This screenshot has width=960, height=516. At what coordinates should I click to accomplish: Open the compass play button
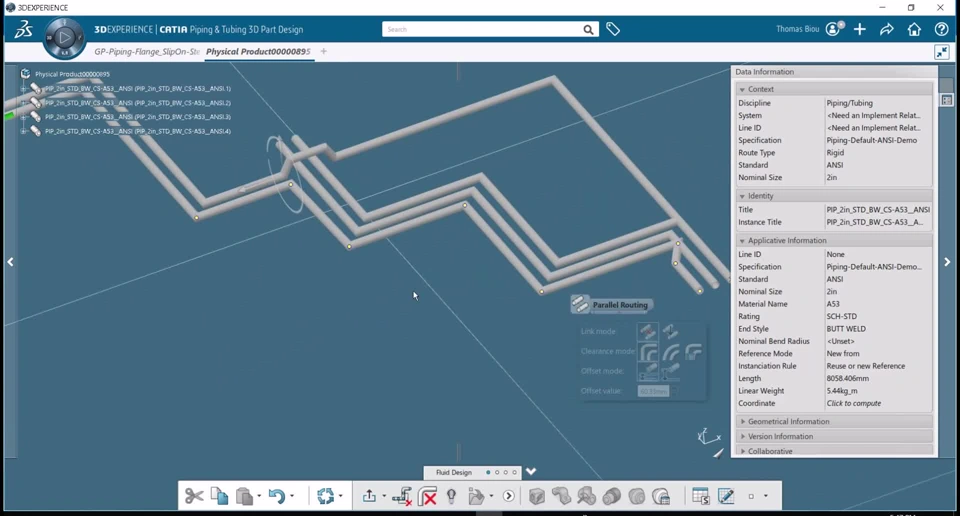64,38
